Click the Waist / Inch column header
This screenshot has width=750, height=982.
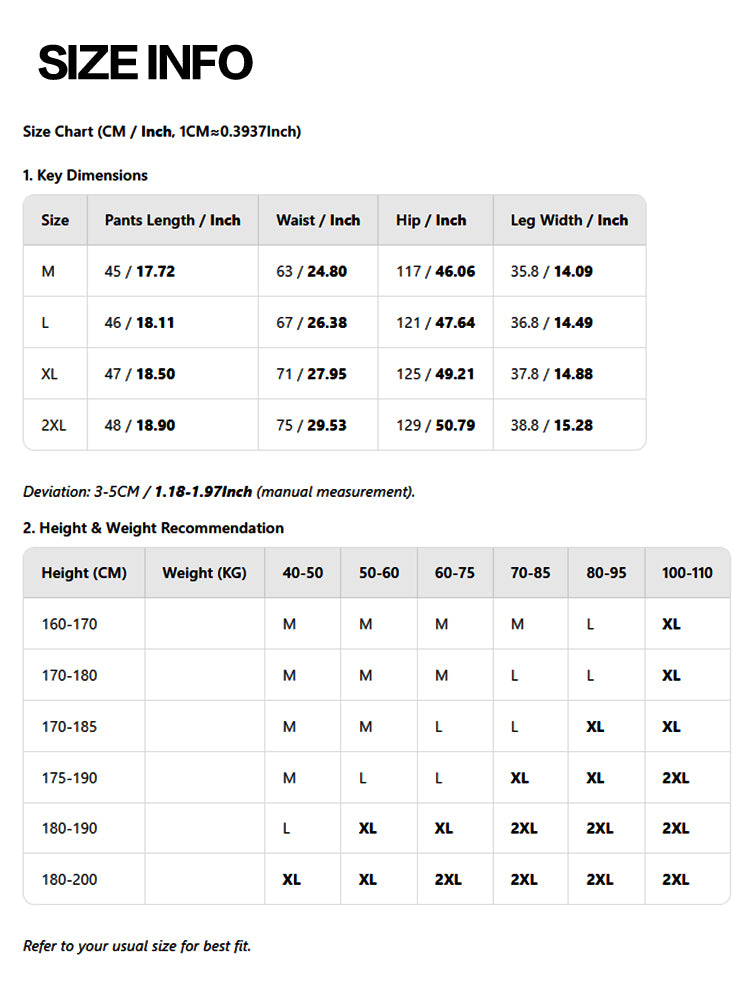tap(318, 220)
